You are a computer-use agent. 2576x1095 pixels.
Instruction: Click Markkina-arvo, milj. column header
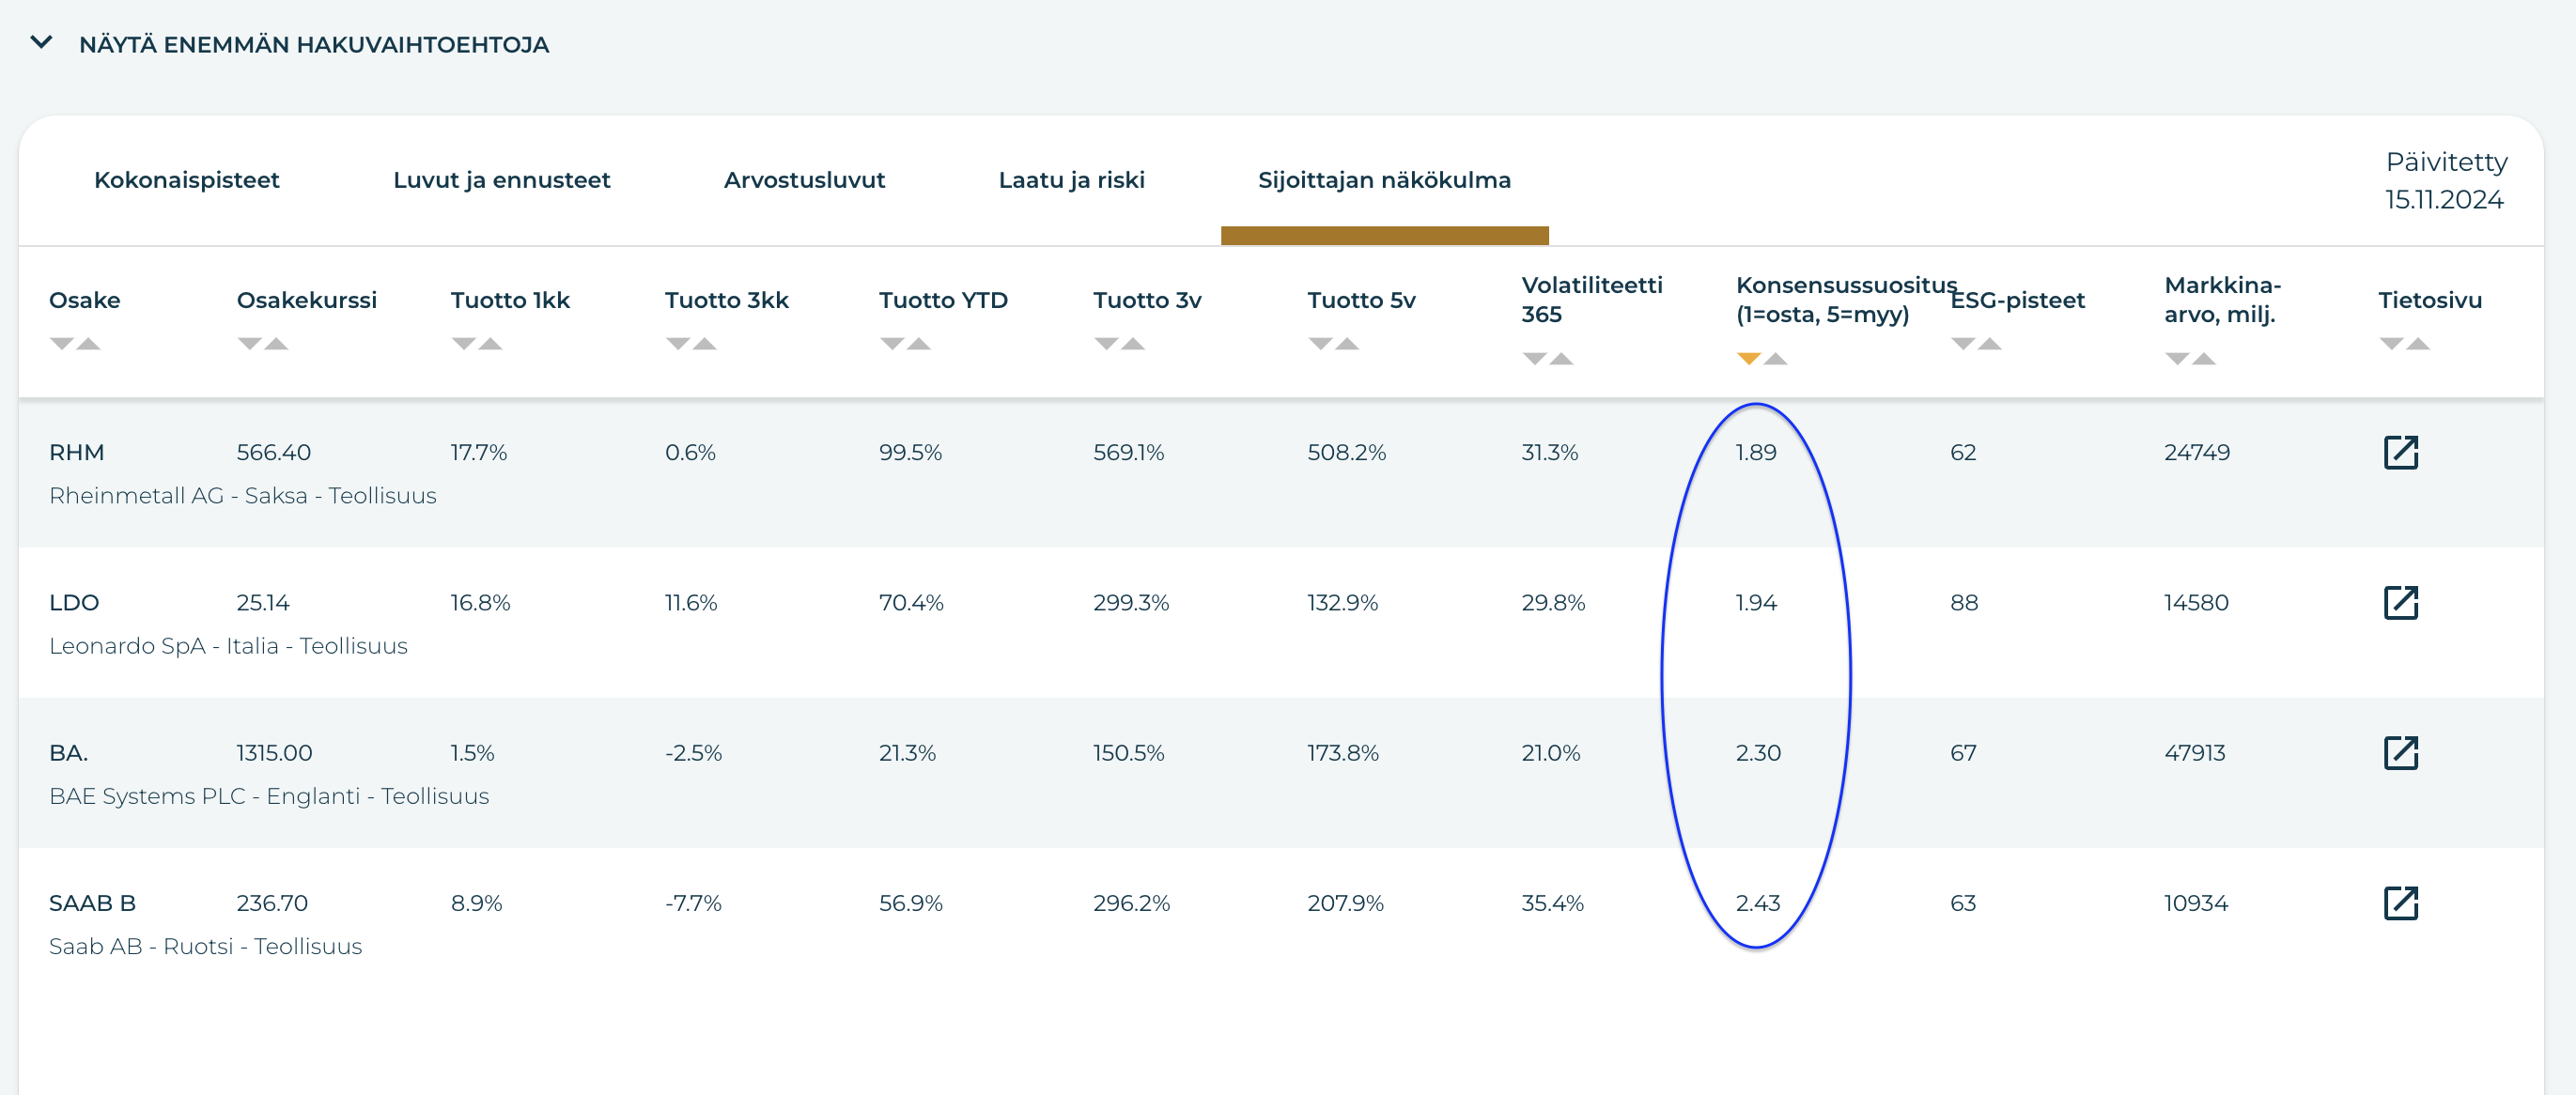(2222, 299)
